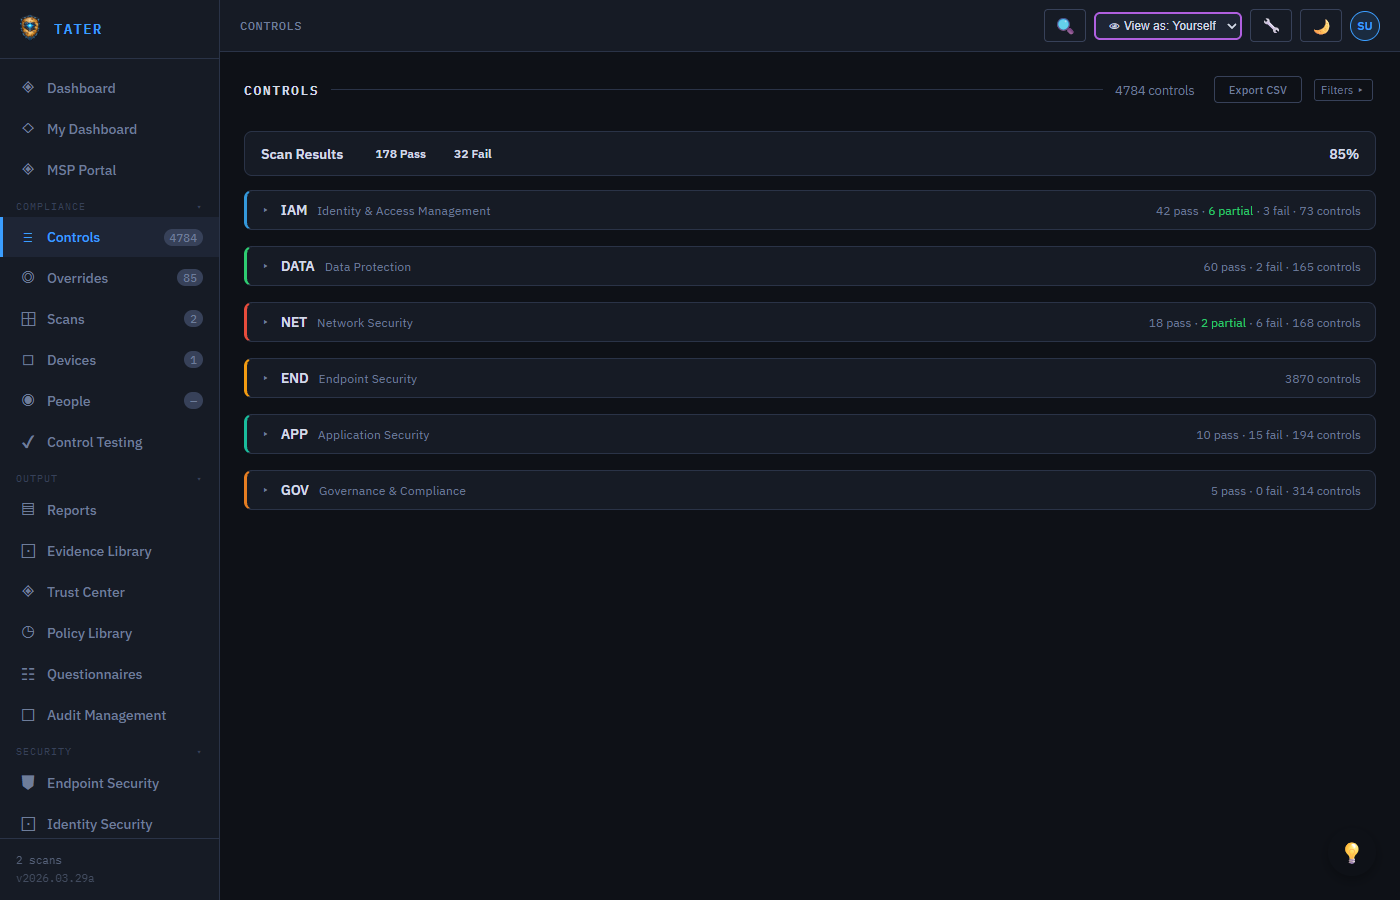The image size is (1400, 900).
Task: Open the search magnifier button
Action: click(1065, 26)
